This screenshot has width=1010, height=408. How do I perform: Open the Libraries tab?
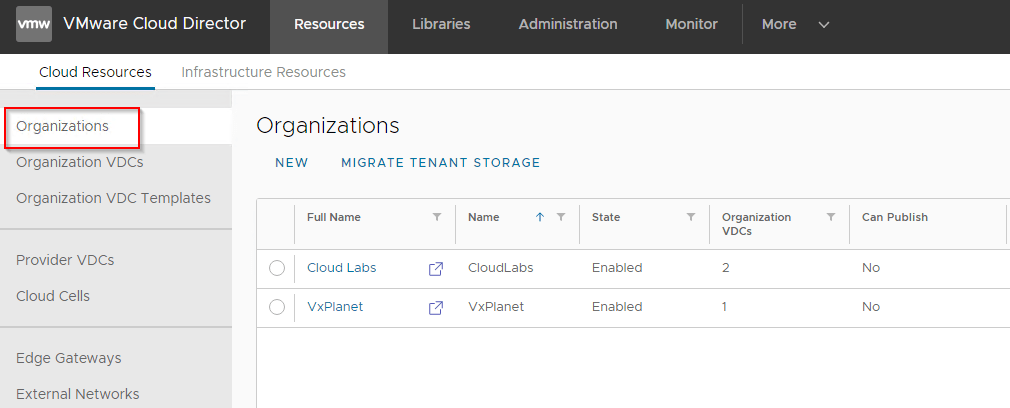[x=441, y=25]
